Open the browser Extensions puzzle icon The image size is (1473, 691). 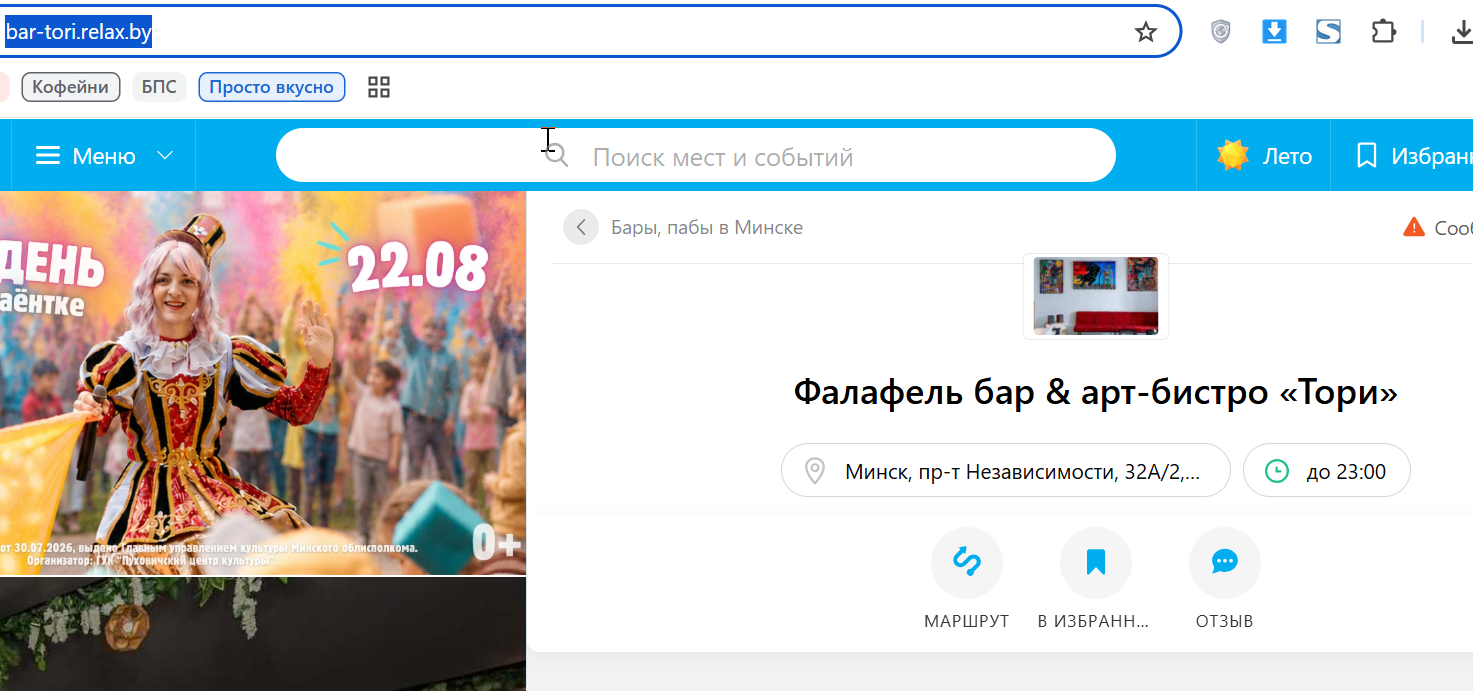pyautogui.click(x=1383, y=32)
